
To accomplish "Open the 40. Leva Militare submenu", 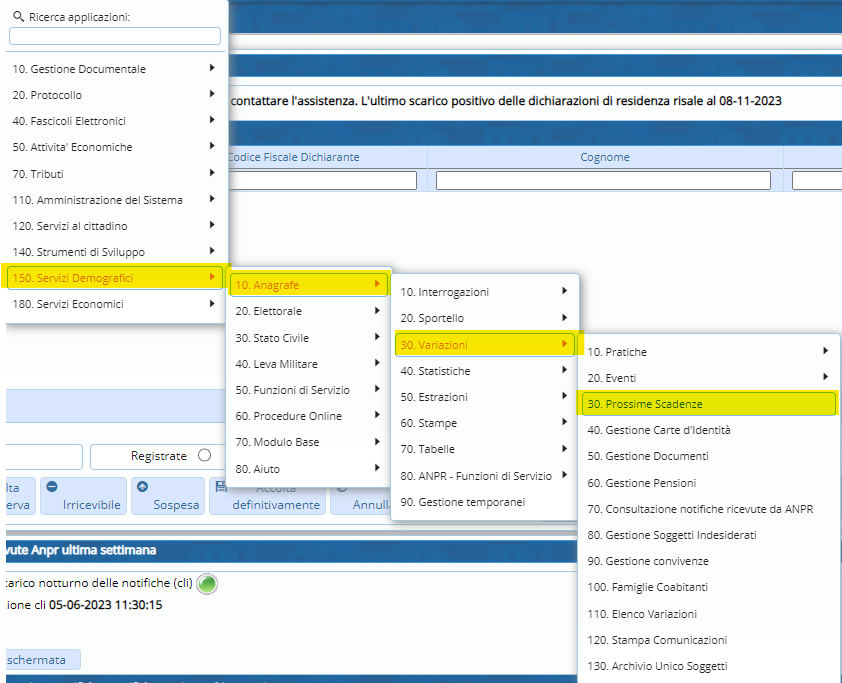I will point(308,364).
